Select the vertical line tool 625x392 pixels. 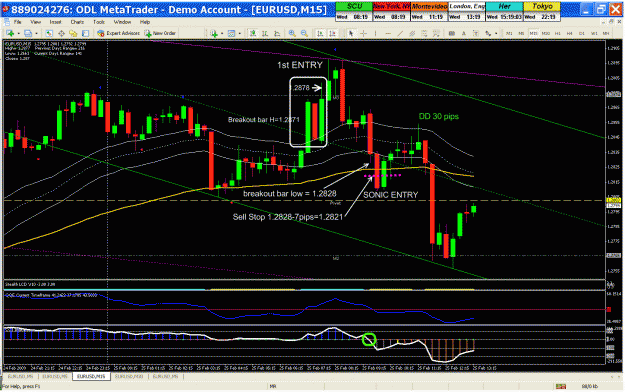pyautogui.click(x=375, y=33)
